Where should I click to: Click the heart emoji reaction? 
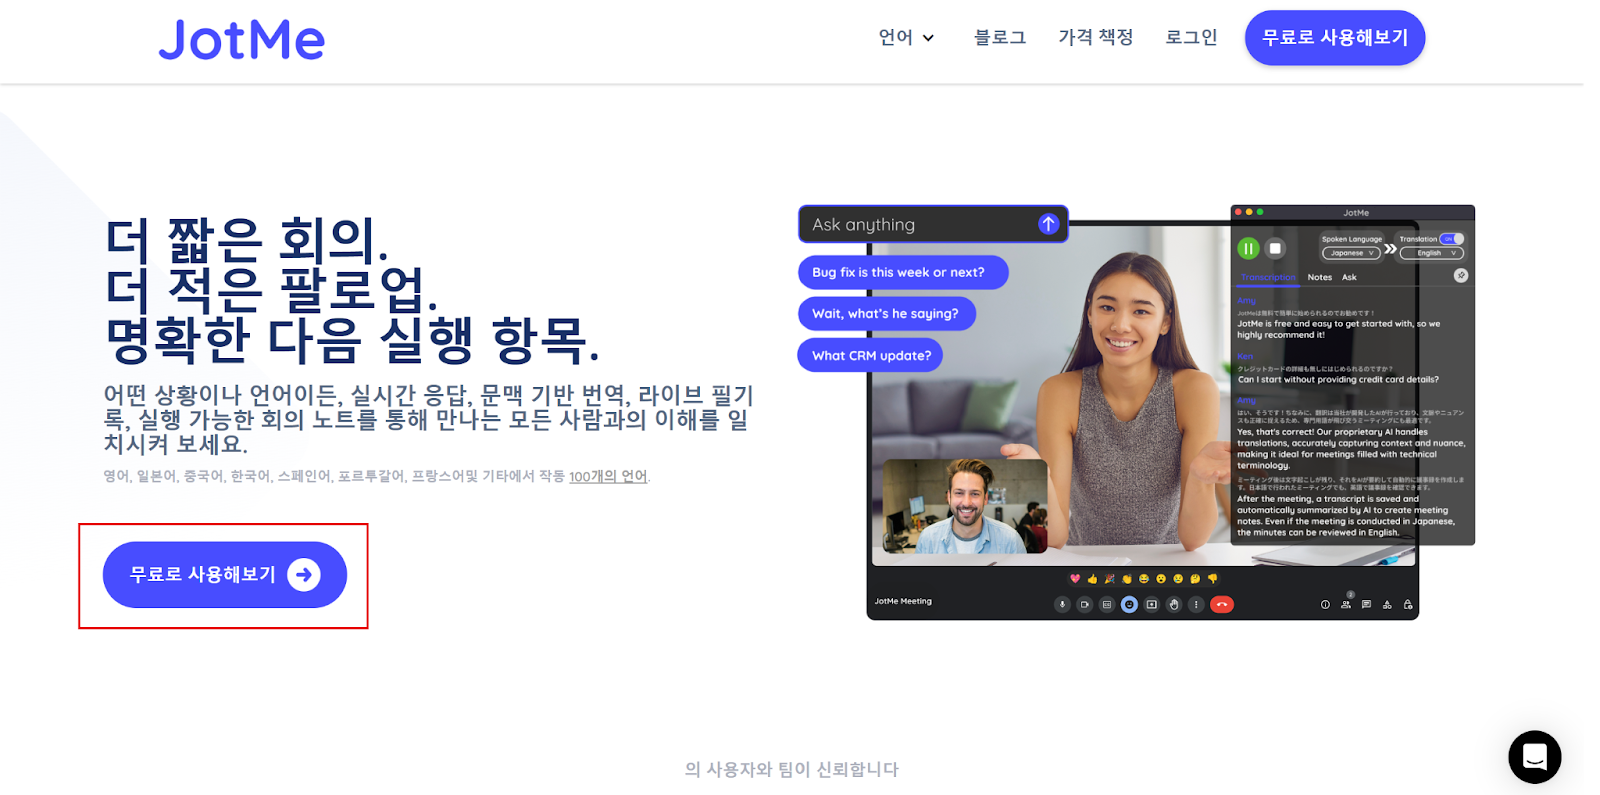[x=1075, y=578]
